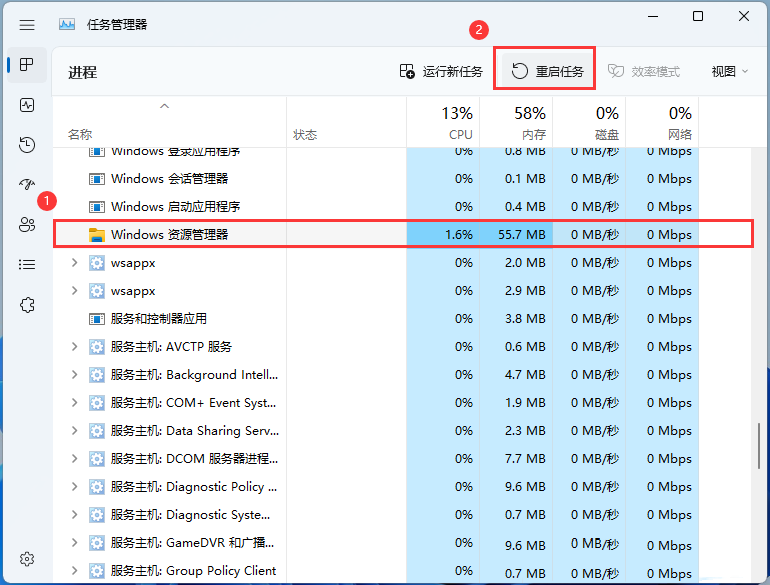
Task: Click the vertical scrollbar thumb of process list
Action: tap(759, 446)
